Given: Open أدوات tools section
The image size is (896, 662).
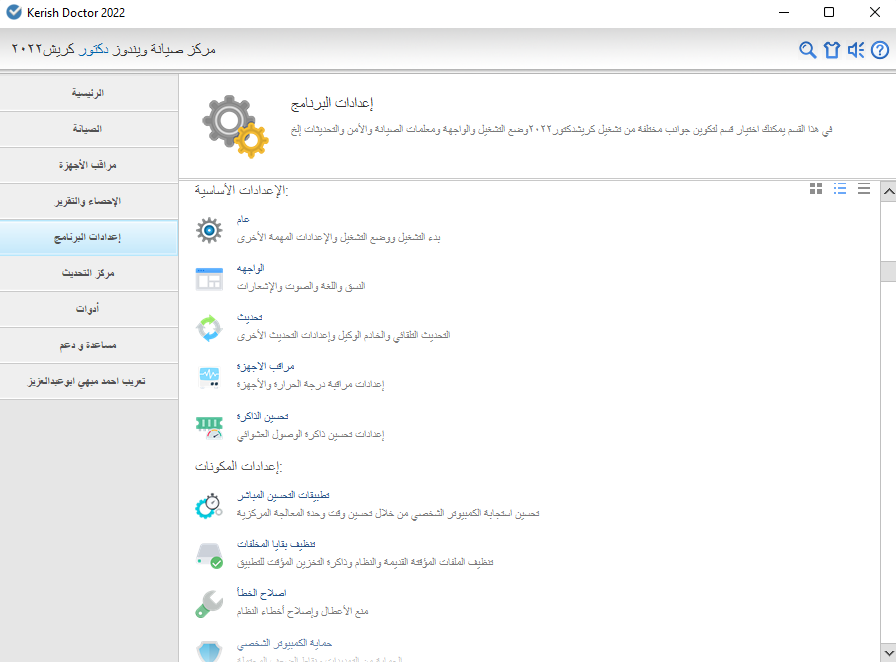Looking at the screenshot, I should click(x=89, y=309).
